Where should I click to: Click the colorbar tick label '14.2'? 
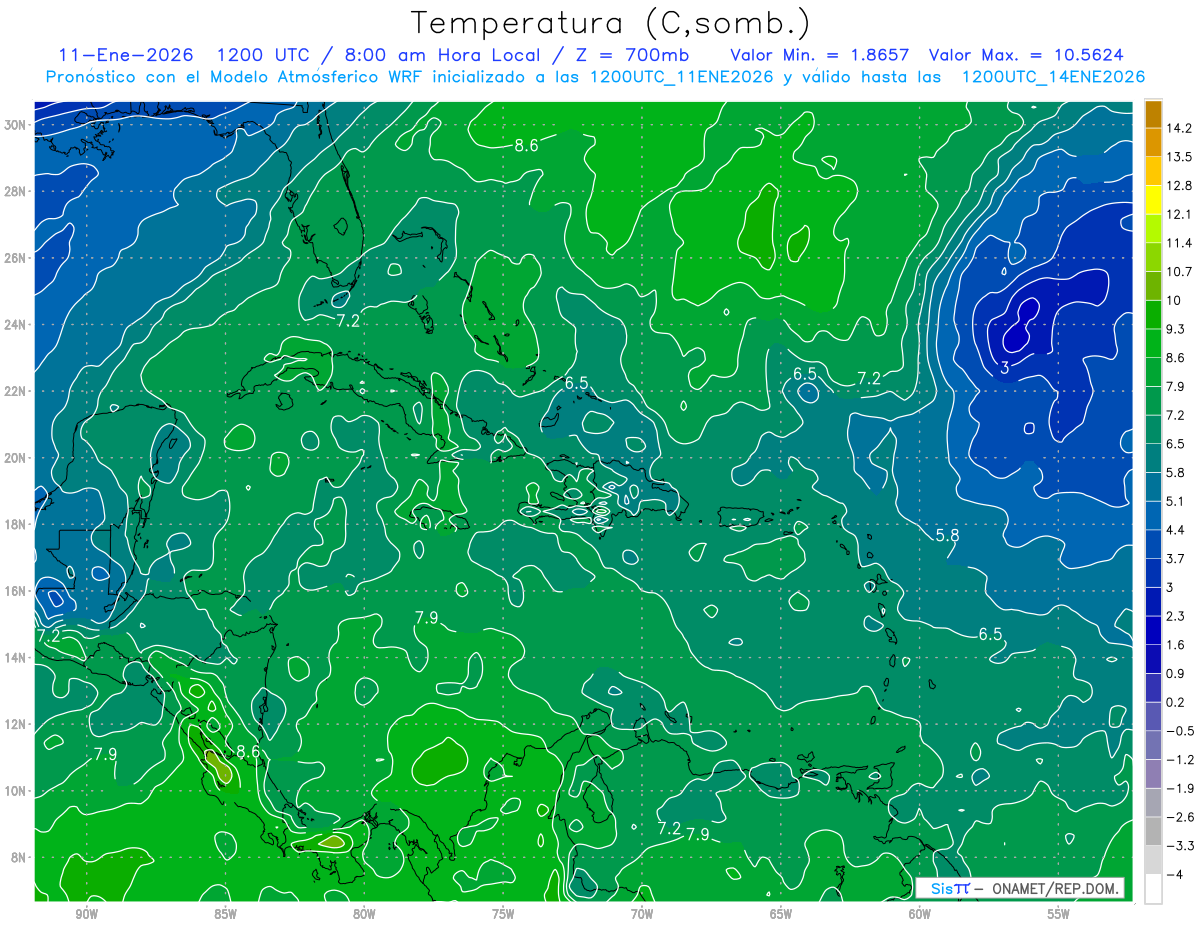(1180, 128)
